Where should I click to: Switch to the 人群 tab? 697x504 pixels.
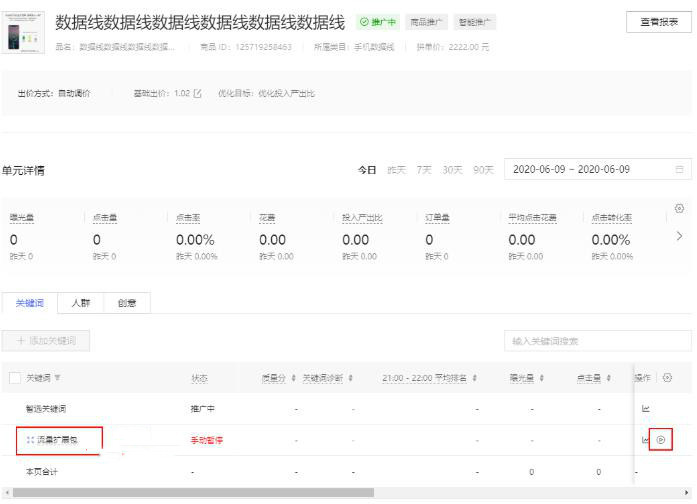point(80,303)
